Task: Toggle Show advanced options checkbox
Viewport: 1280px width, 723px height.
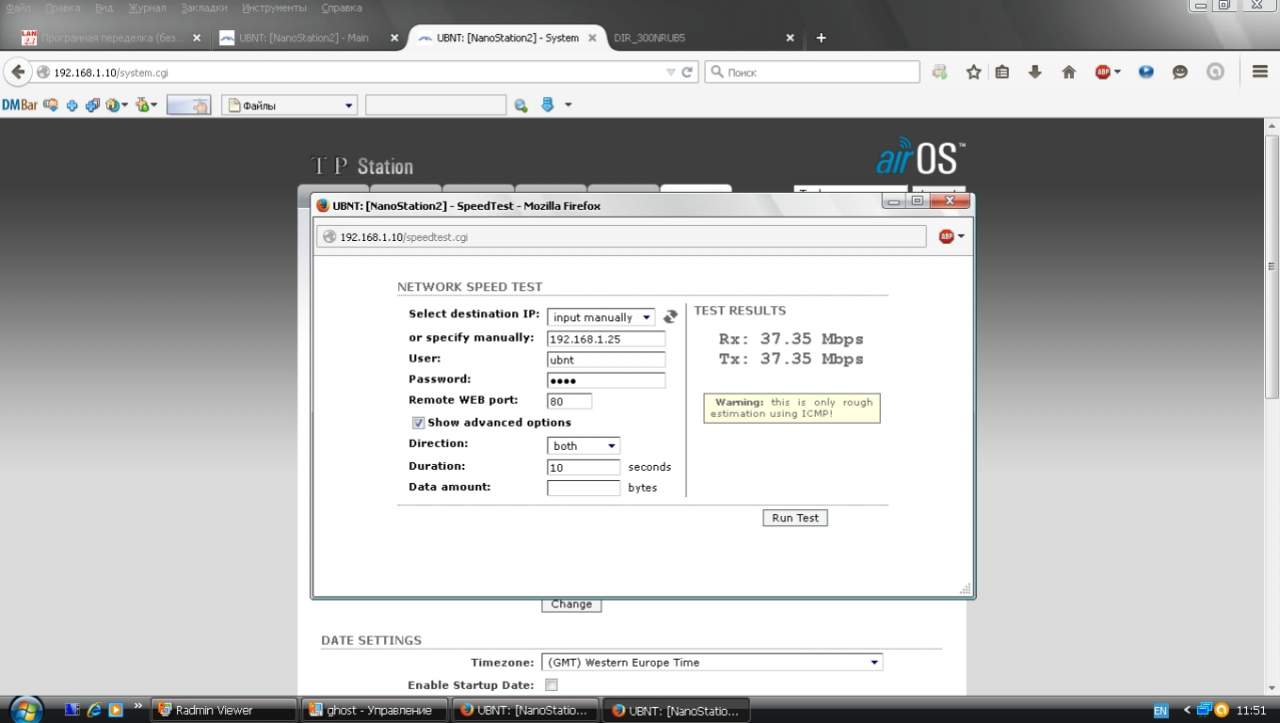Action: 419,423
